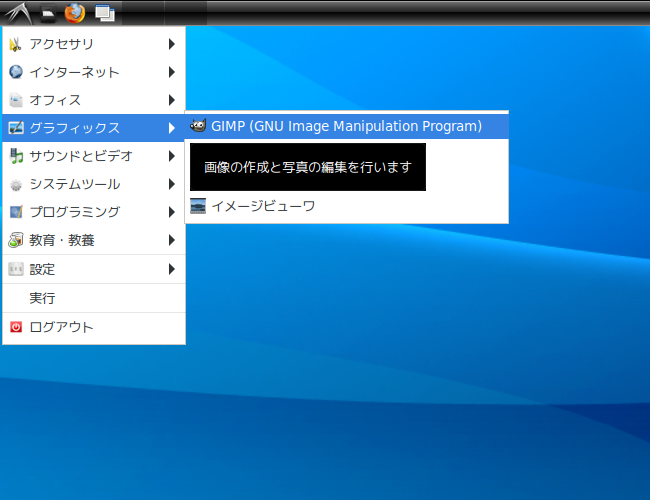Expand the 教育・教養 submenu arrow
This screenshot has height=500, width=650.
(x=172, y=240)
